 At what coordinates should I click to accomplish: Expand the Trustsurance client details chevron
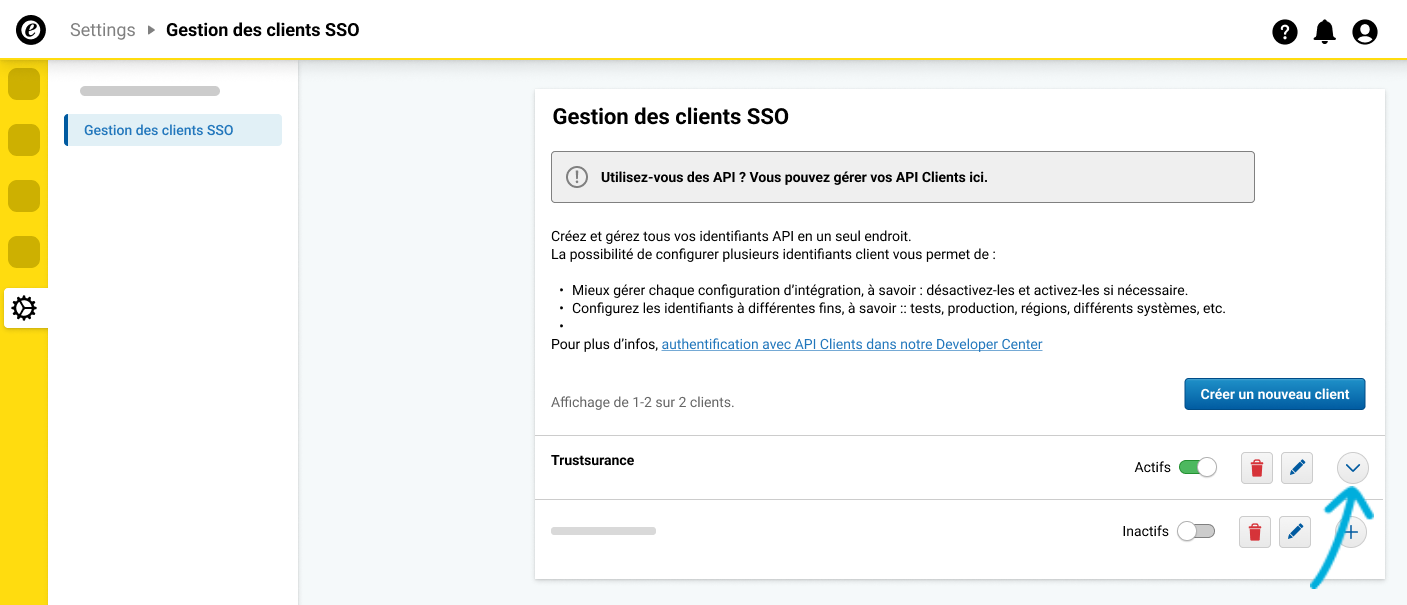coord(1352,467)
